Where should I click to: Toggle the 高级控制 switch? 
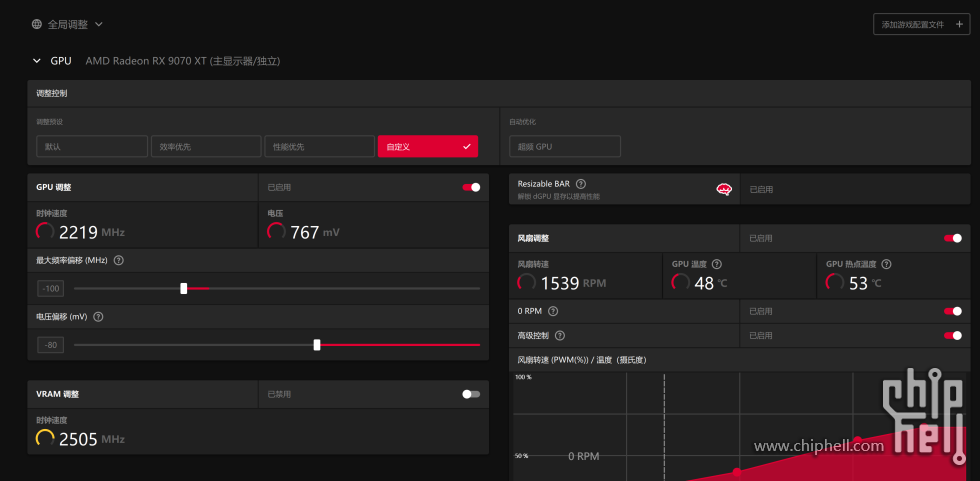click(x=953, y=335)
